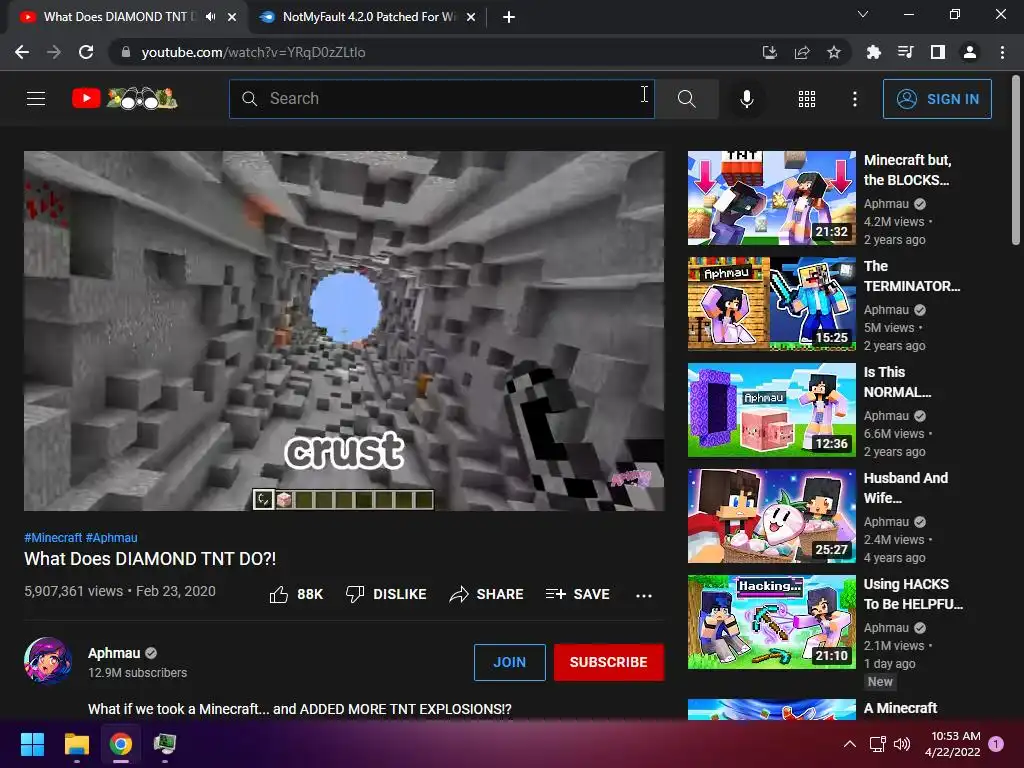Open taskbar clock and date

(x=953, y=744)
